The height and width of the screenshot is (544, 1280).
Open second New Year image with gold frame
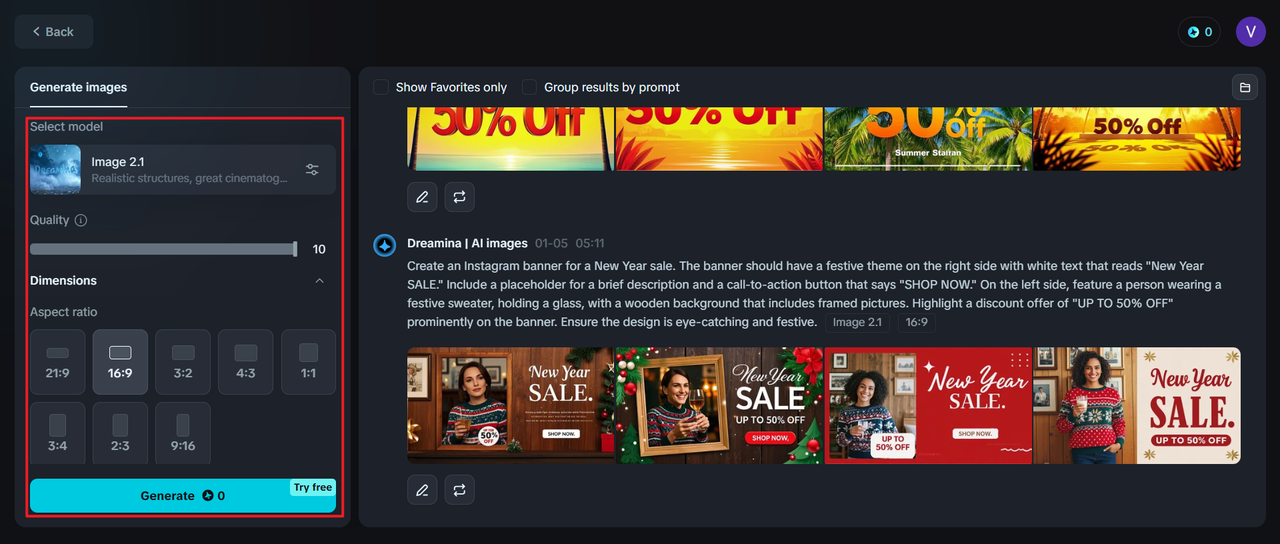719,406
